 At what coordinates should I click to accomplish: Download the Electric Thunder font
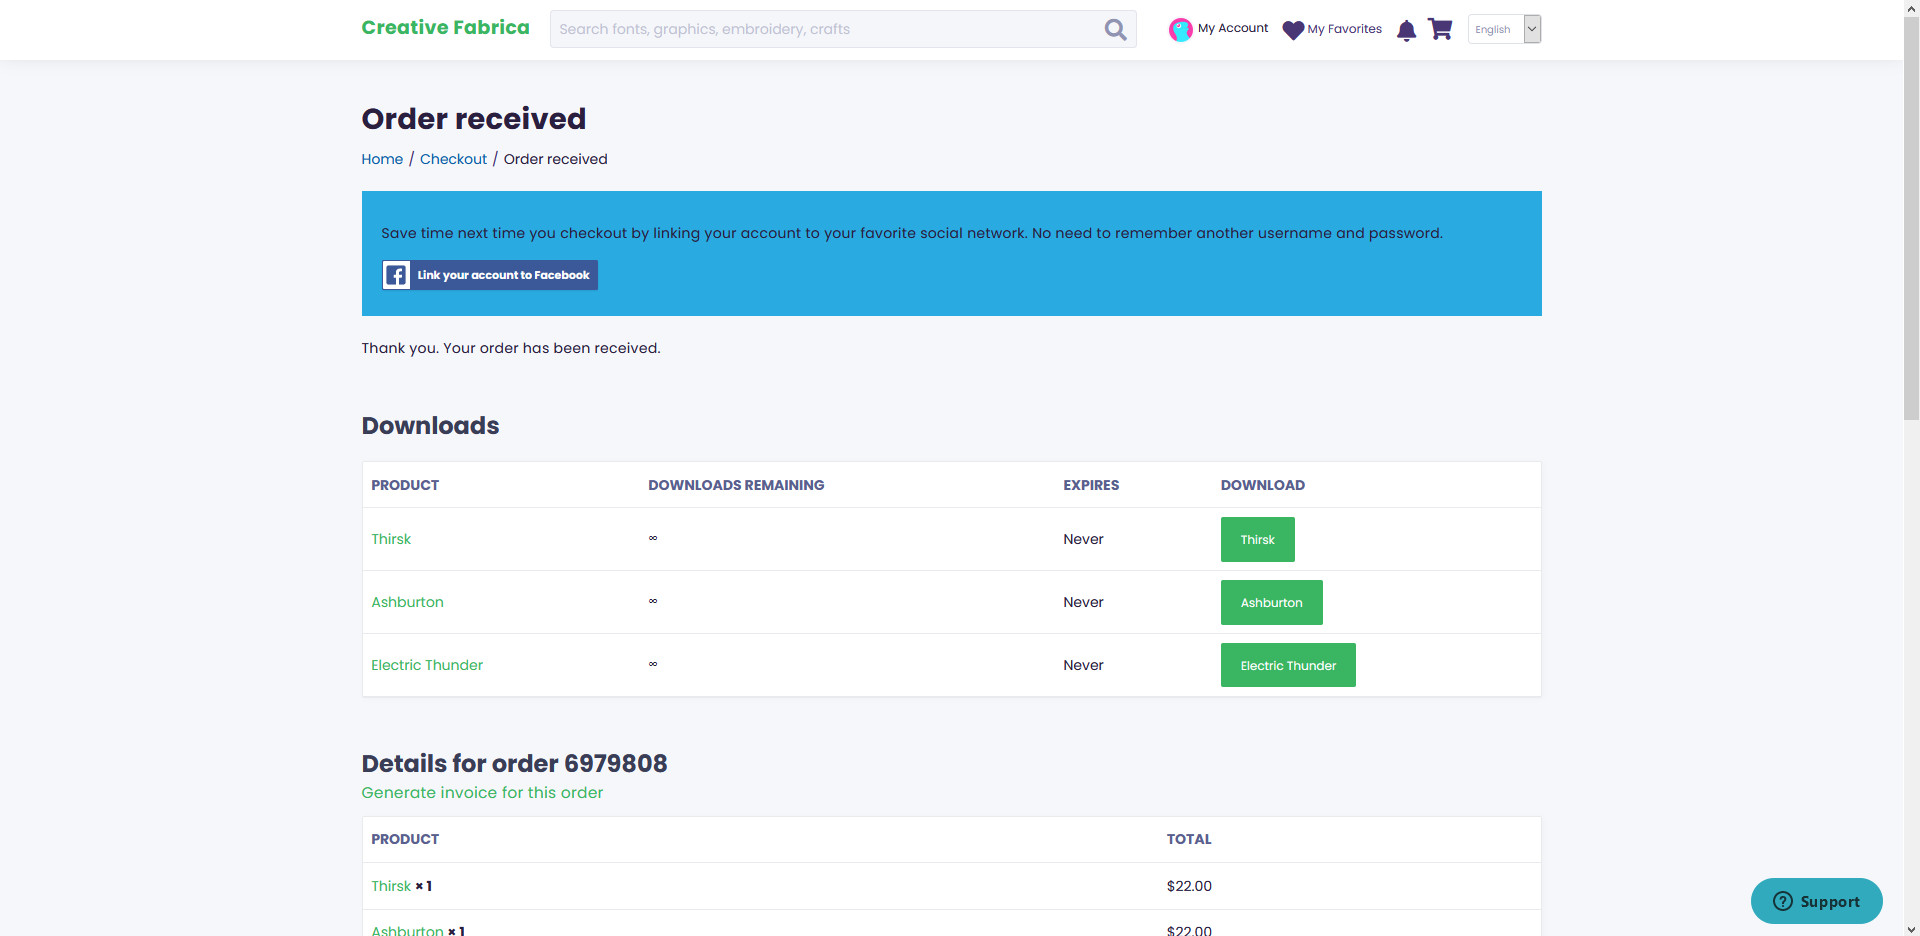coord(1287,666)
